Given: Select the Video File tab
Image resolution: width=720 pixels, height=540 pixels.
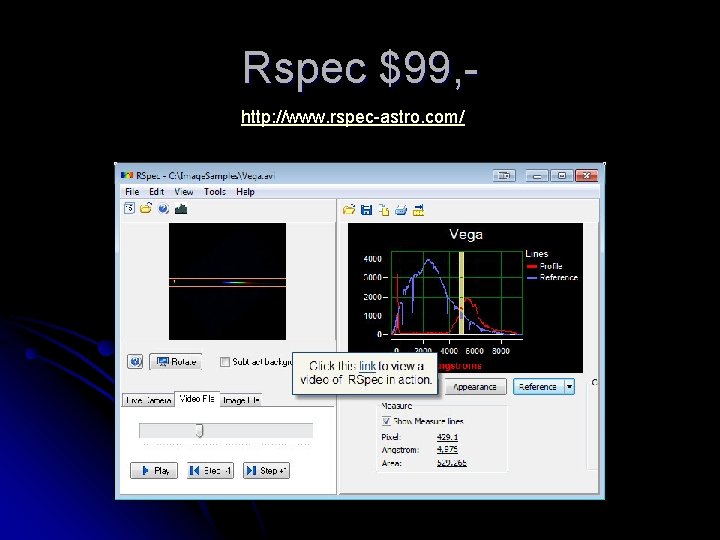Looking at the screenshot, I should (197, 399).
